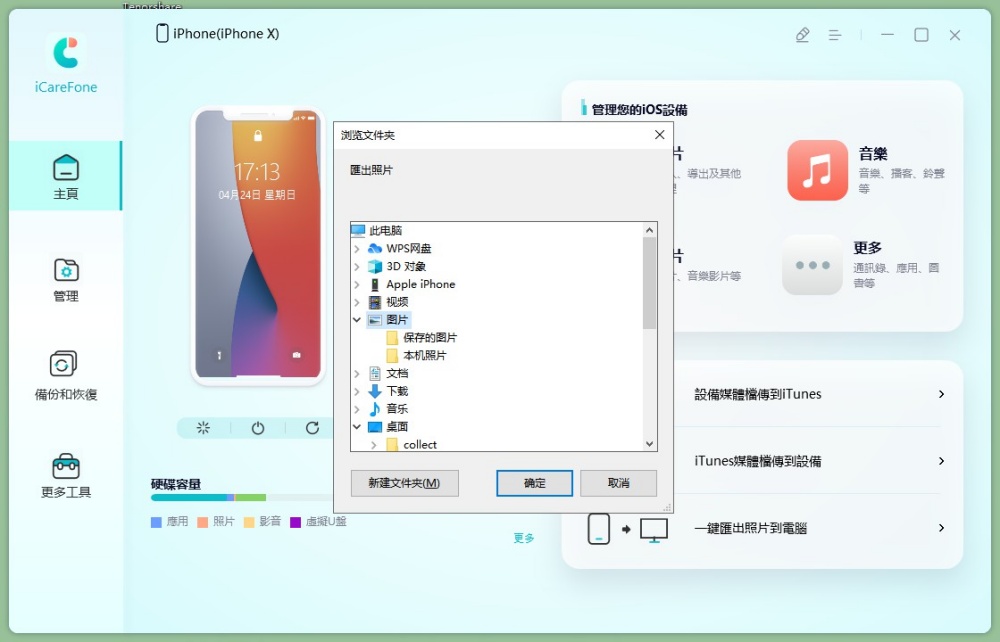Viewport: 1000px width, 642px height.
Task: Open the 更多 three-dots icon tile
Action: pyautogui.click(x=812, y=265)
